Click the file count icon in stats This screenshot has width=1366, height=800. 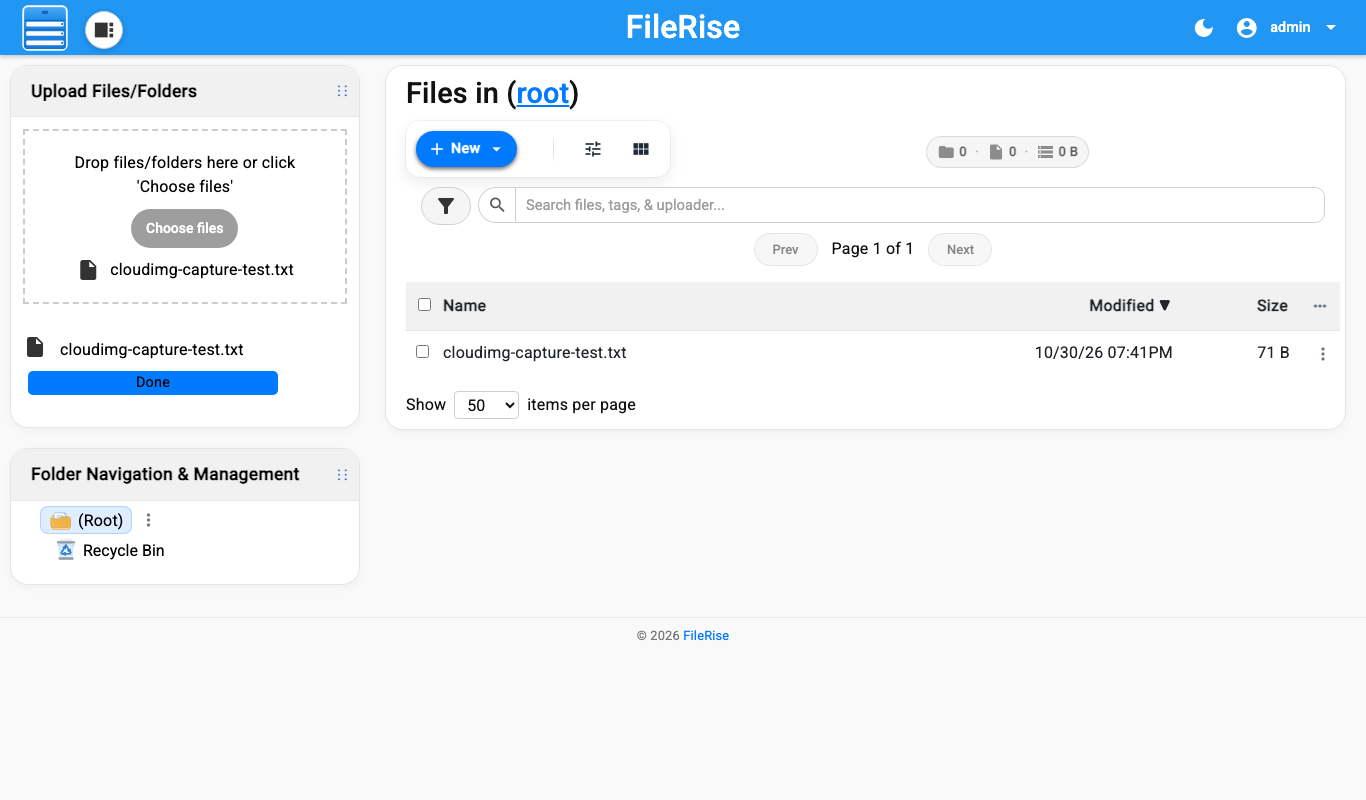click(x=996, y=152)
